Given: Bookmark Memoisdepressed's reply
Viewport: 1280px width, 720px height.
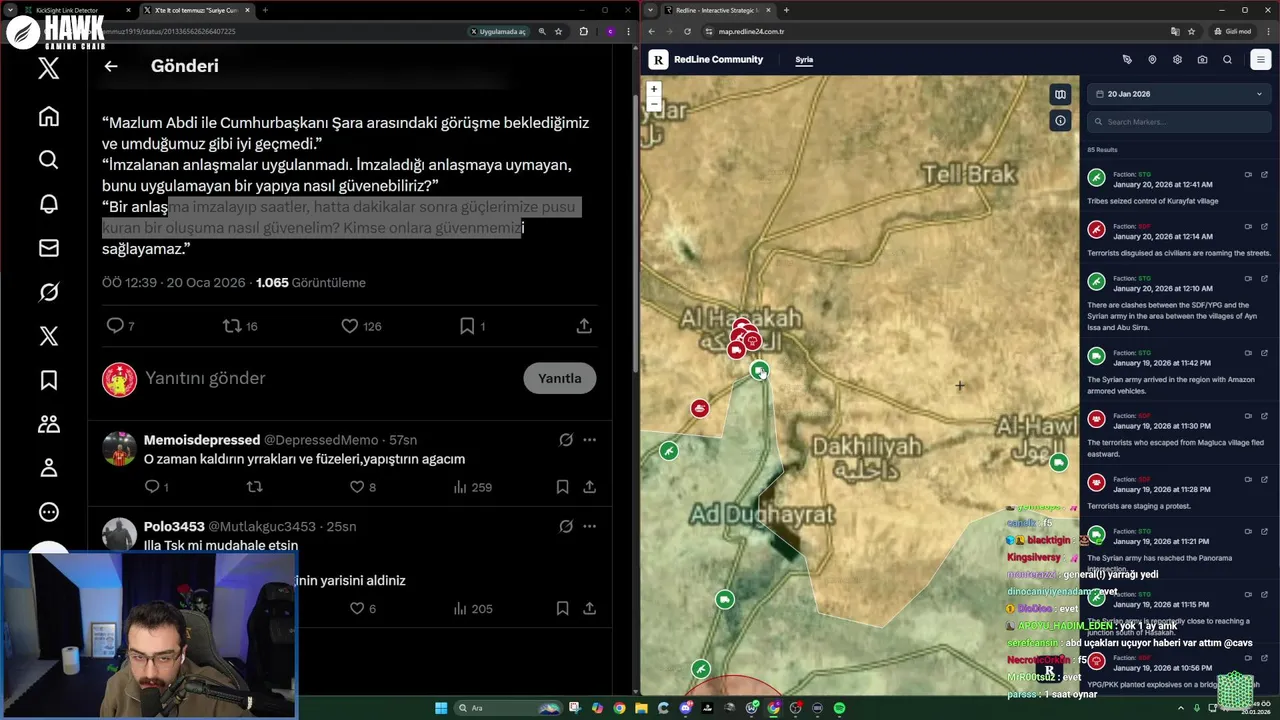Looking at the screenshot, I should (562, 487).
